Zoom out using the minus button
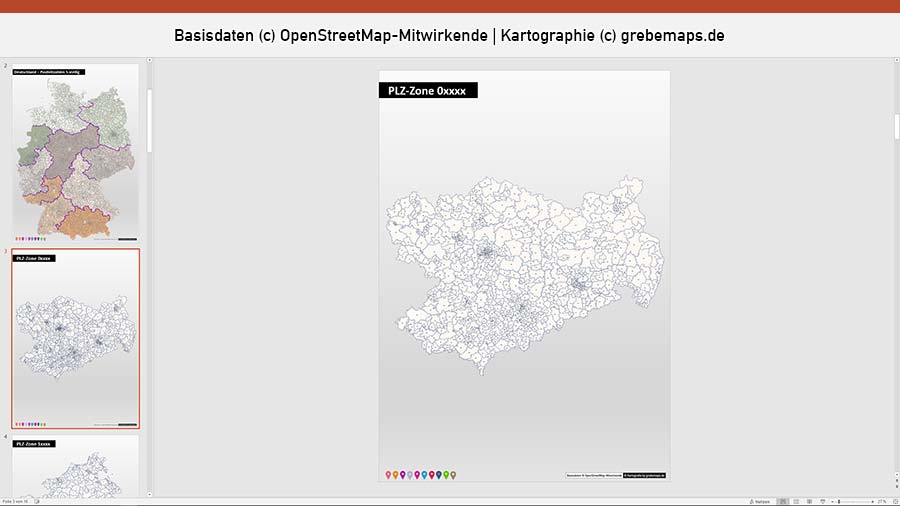 pyautogui.click(x=832, y=501)
